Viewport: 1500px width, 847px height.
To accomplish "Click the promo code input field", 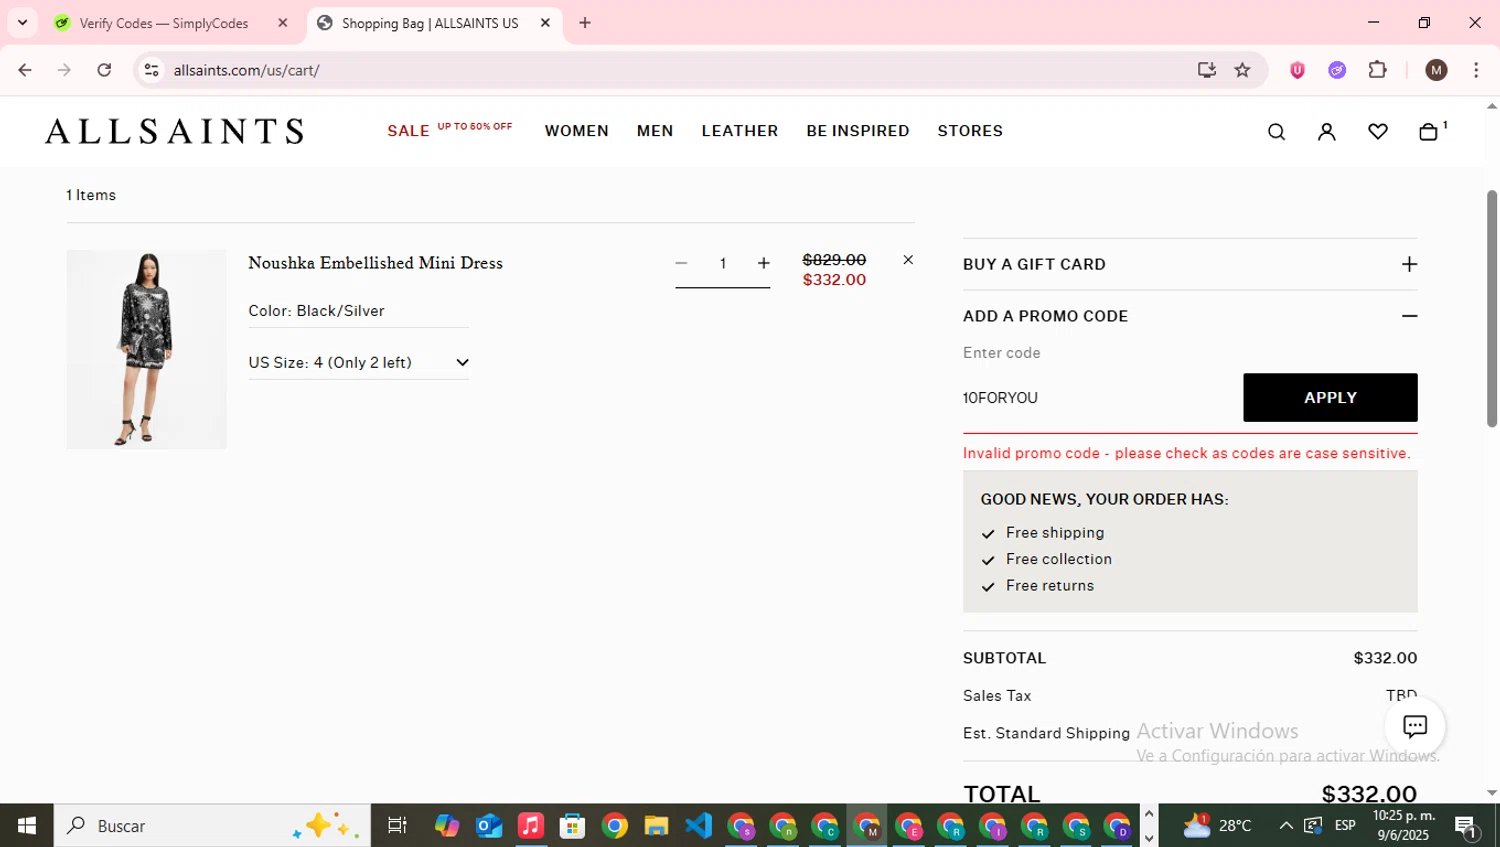I will pyautogui.click(x=1097, y=398).
